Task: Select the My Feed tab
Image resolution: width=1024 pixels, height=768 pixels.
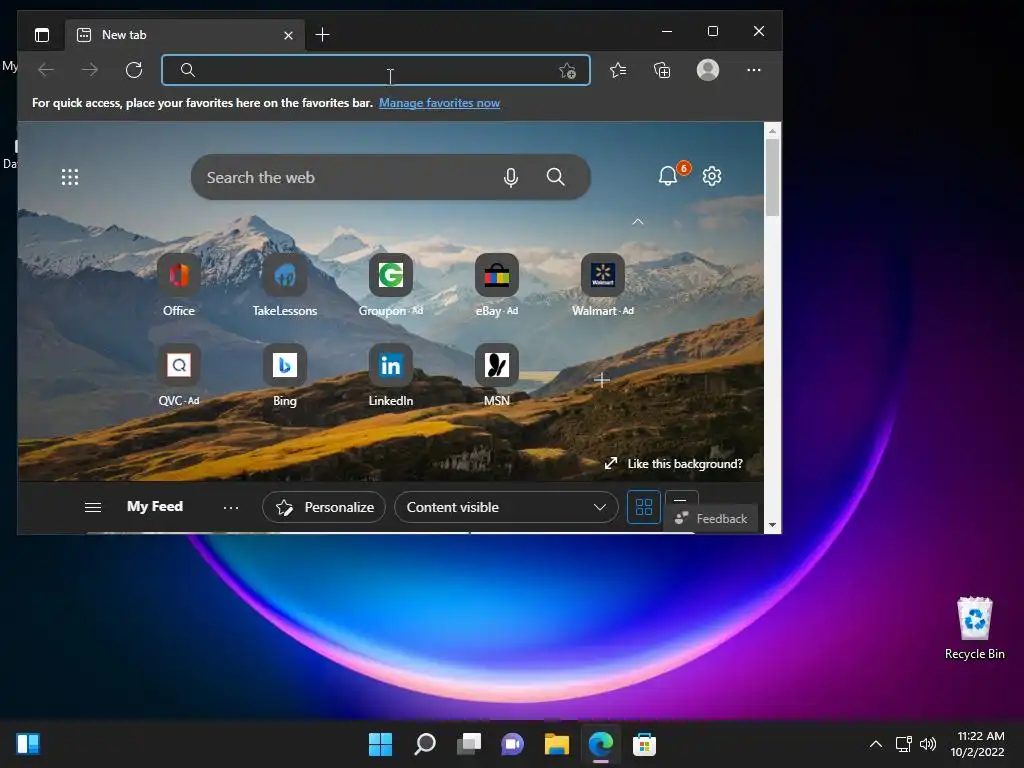Action: 155,507
